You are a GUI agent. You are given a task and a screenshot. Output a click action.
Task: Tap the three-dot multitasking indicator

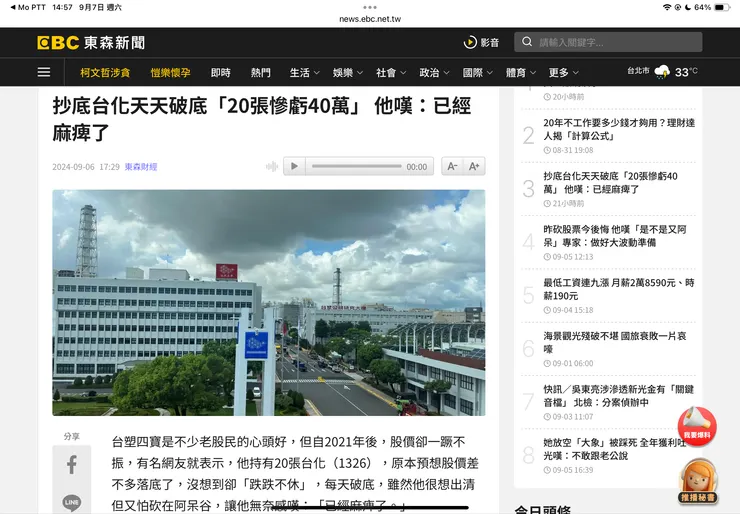coord(370,7)
